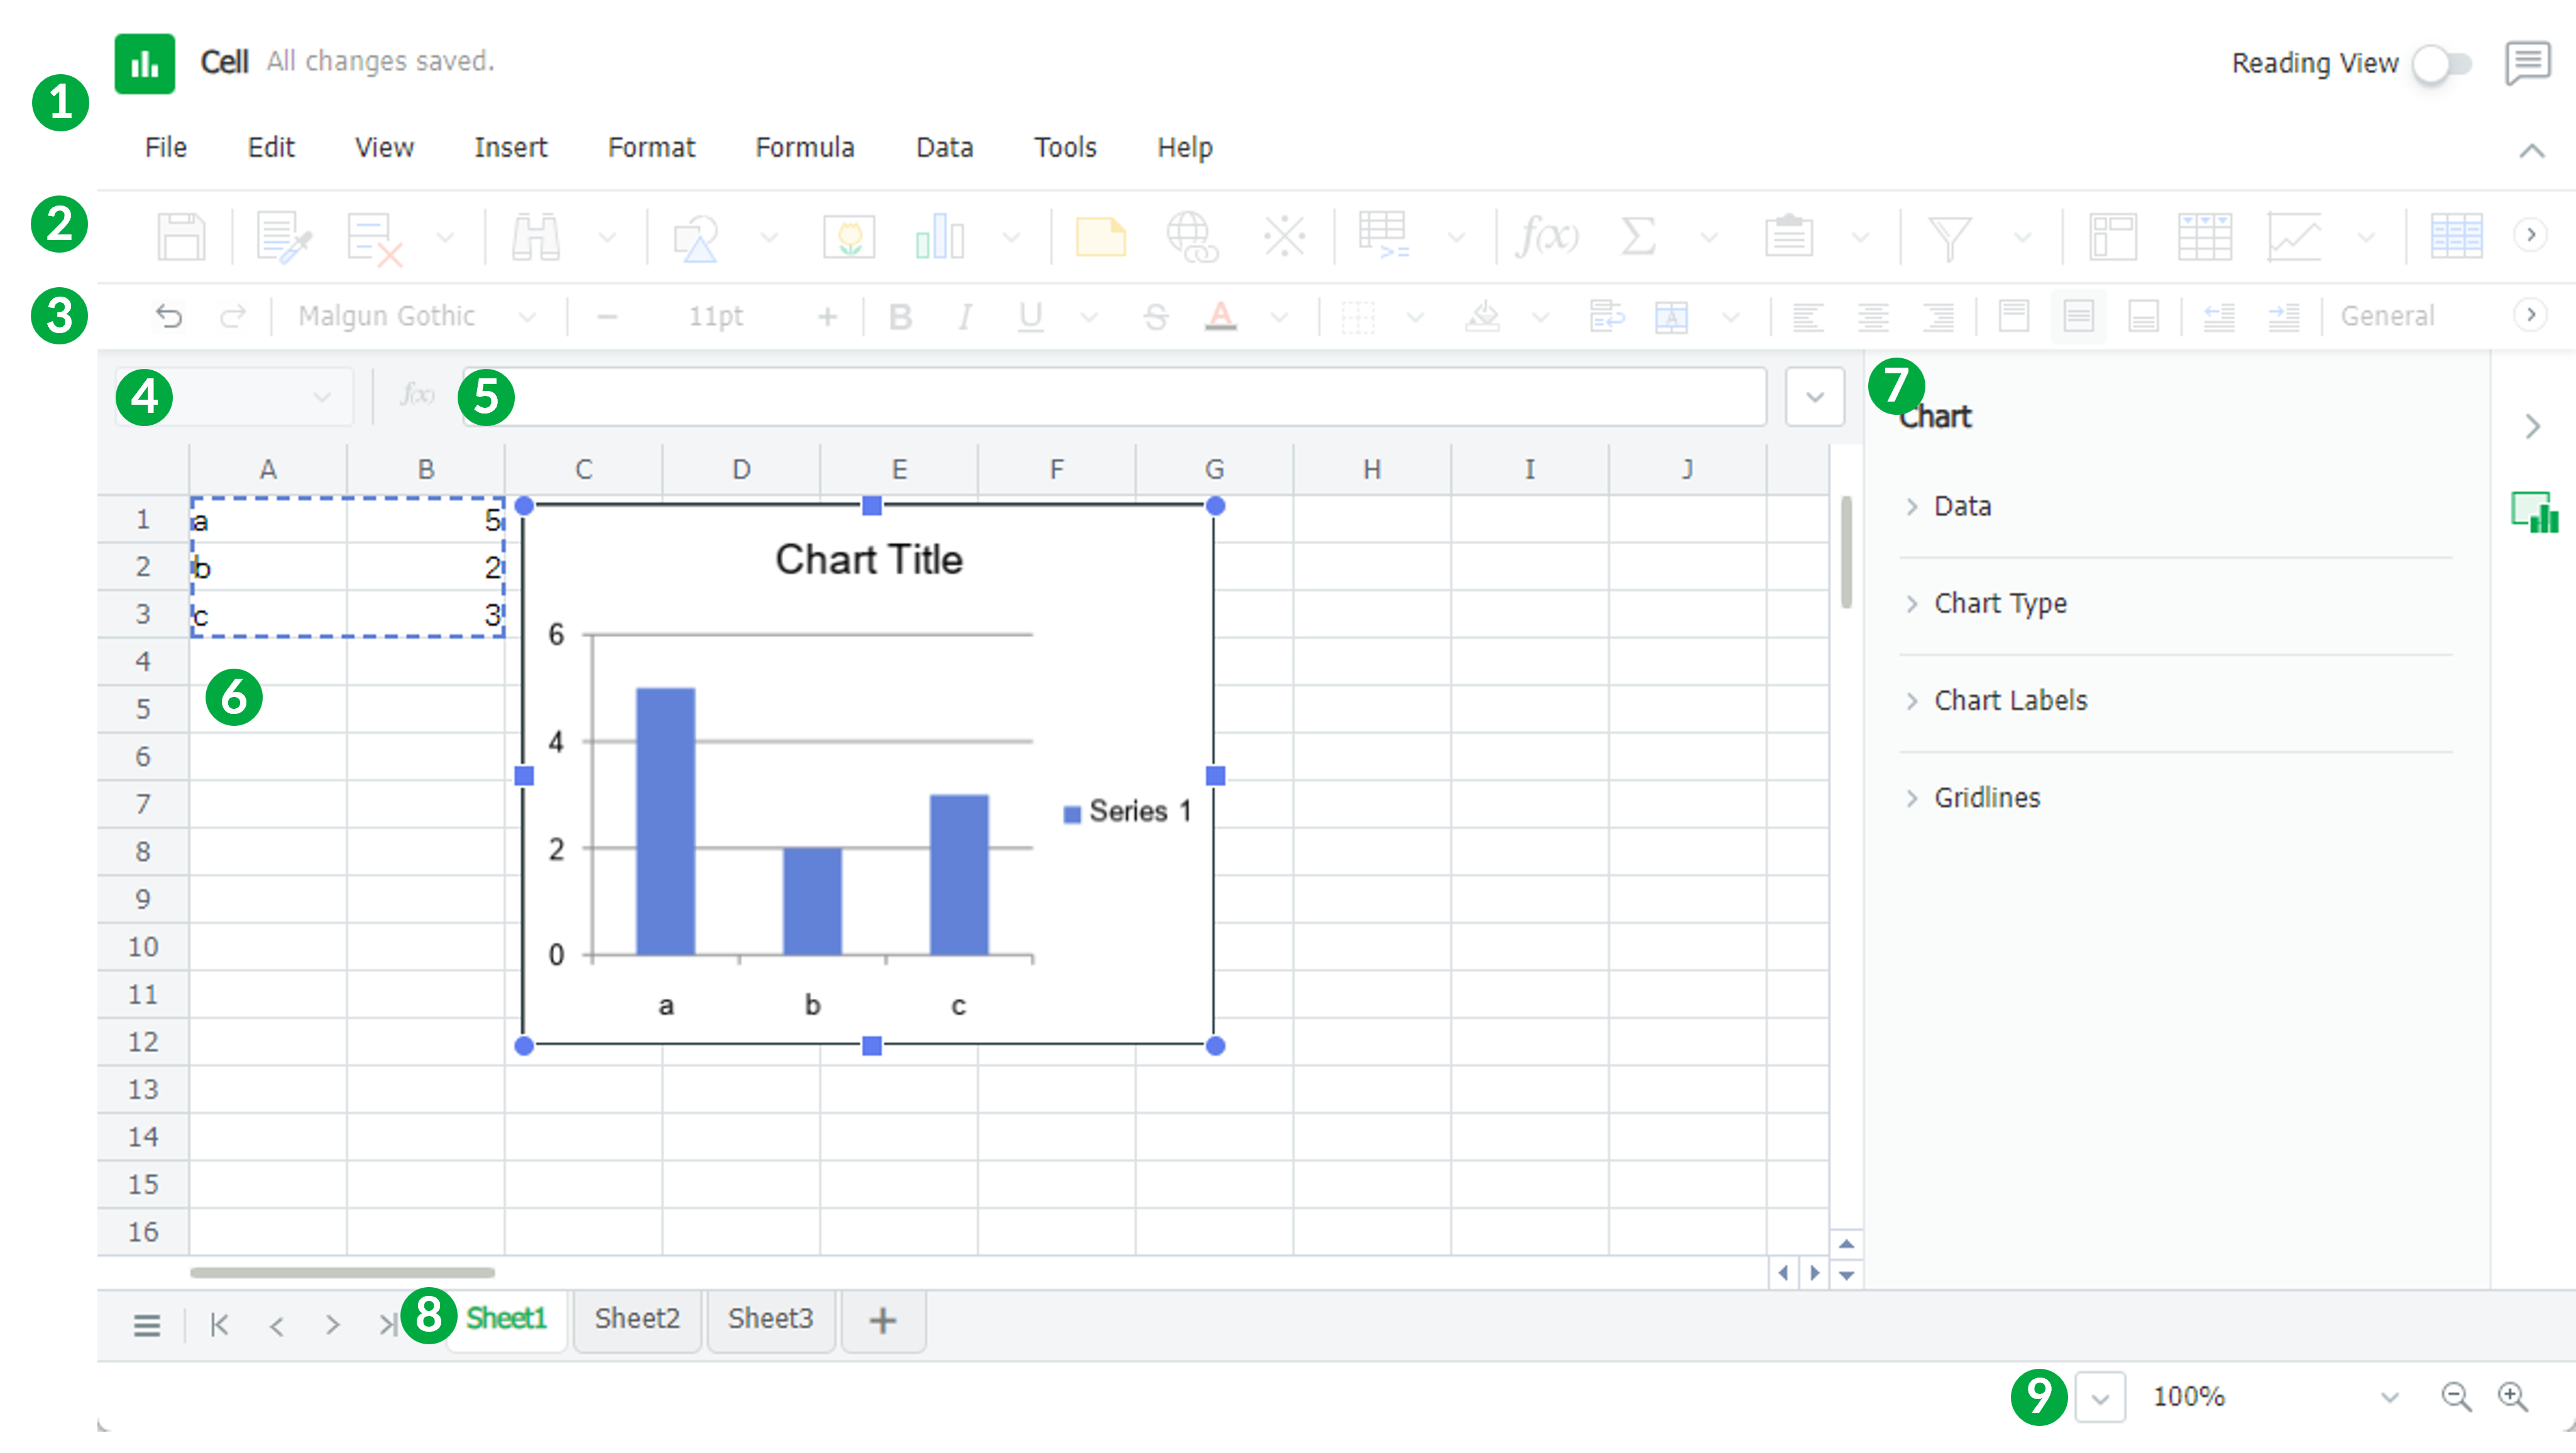Toggle the Reading View switch
This screenshot has height=1453, width=2576.
click(2442, 65)
